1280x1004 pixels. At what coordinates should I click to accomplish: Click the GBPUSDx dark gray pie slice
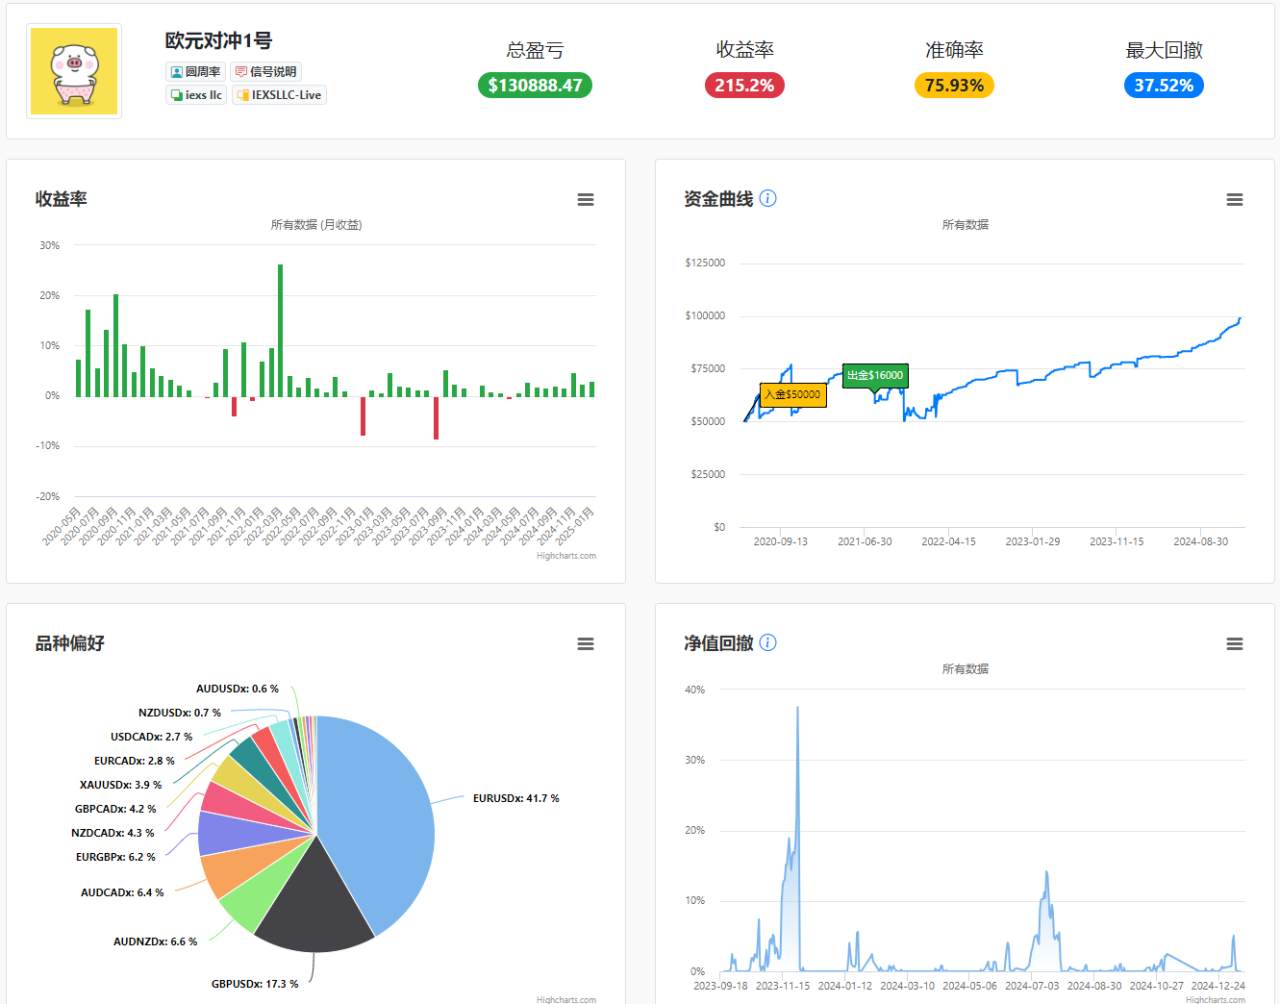(x=316, y=900)
